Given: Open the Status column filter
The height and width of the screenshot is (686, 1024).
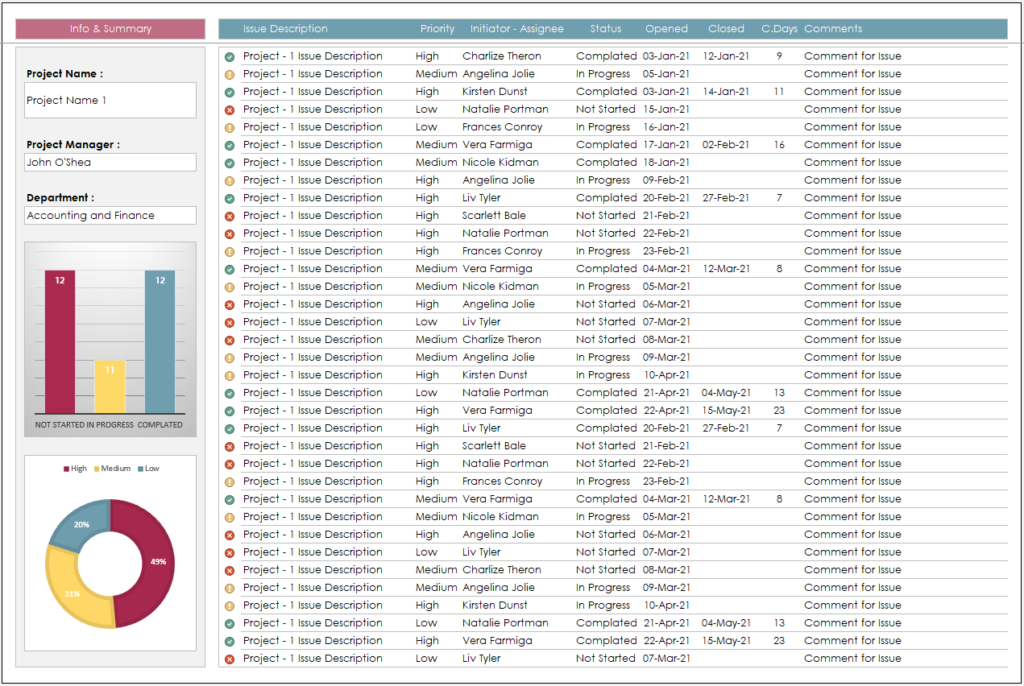Looking at the screenshot, I should pos(606,28).
